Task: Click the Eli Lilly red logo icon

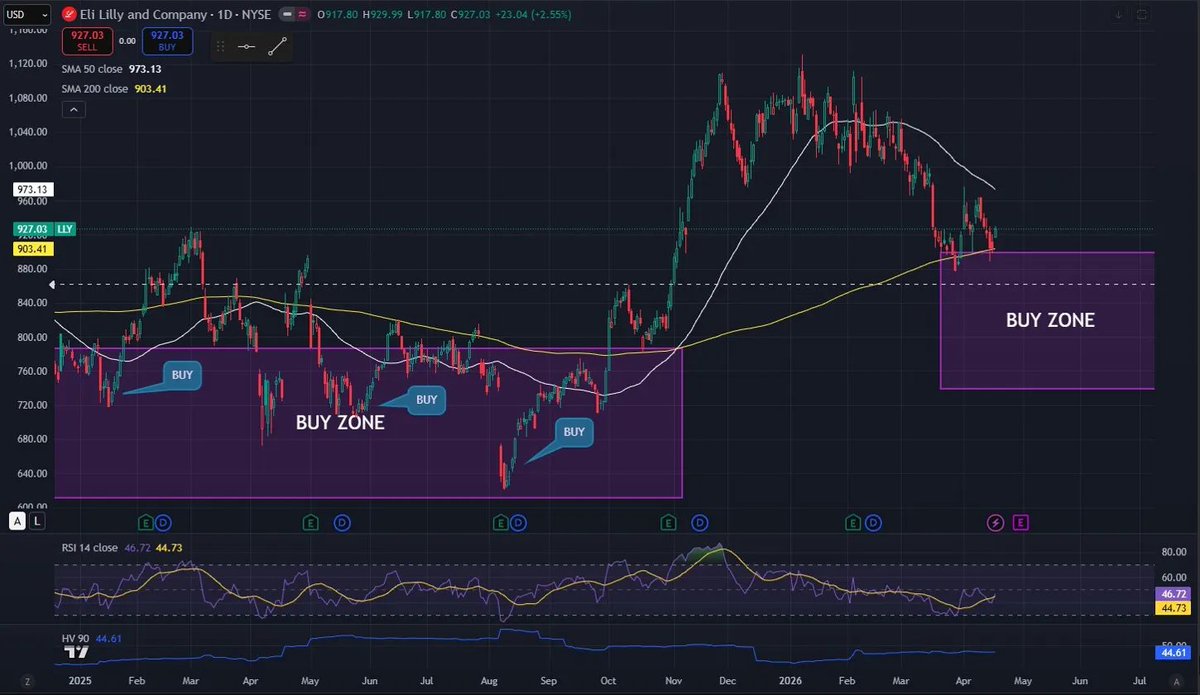Action: (x=68, y=15)
